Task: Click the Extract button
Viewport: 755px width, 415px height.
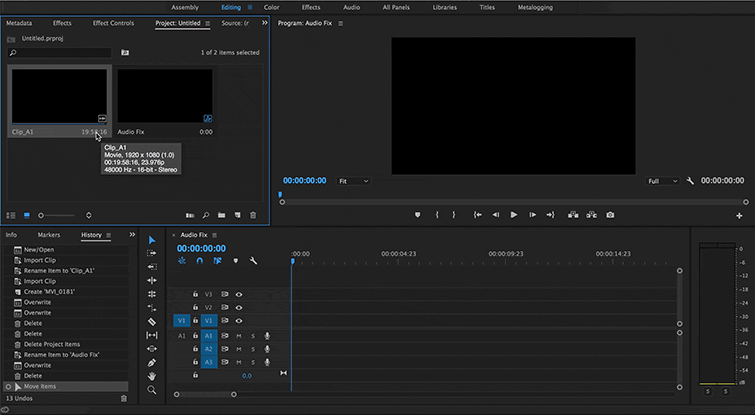Action: click(x=591, y=215)
